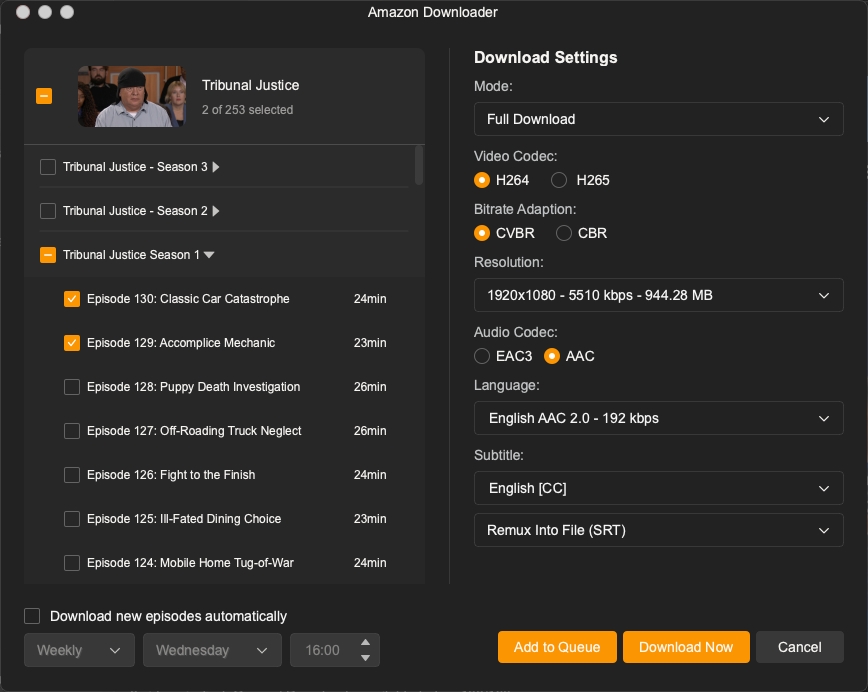Screen dimensions: 868x692
Task: Click the Download Settings heading
Action: click(x=545, y=58)
